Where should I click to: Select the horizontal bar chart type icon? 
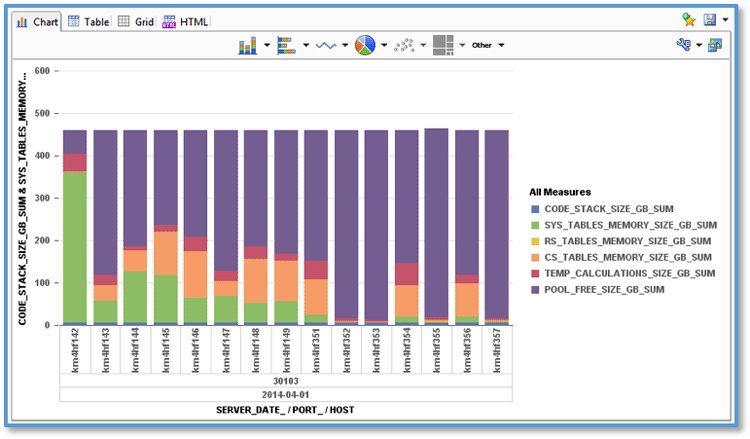click(285, 45)
